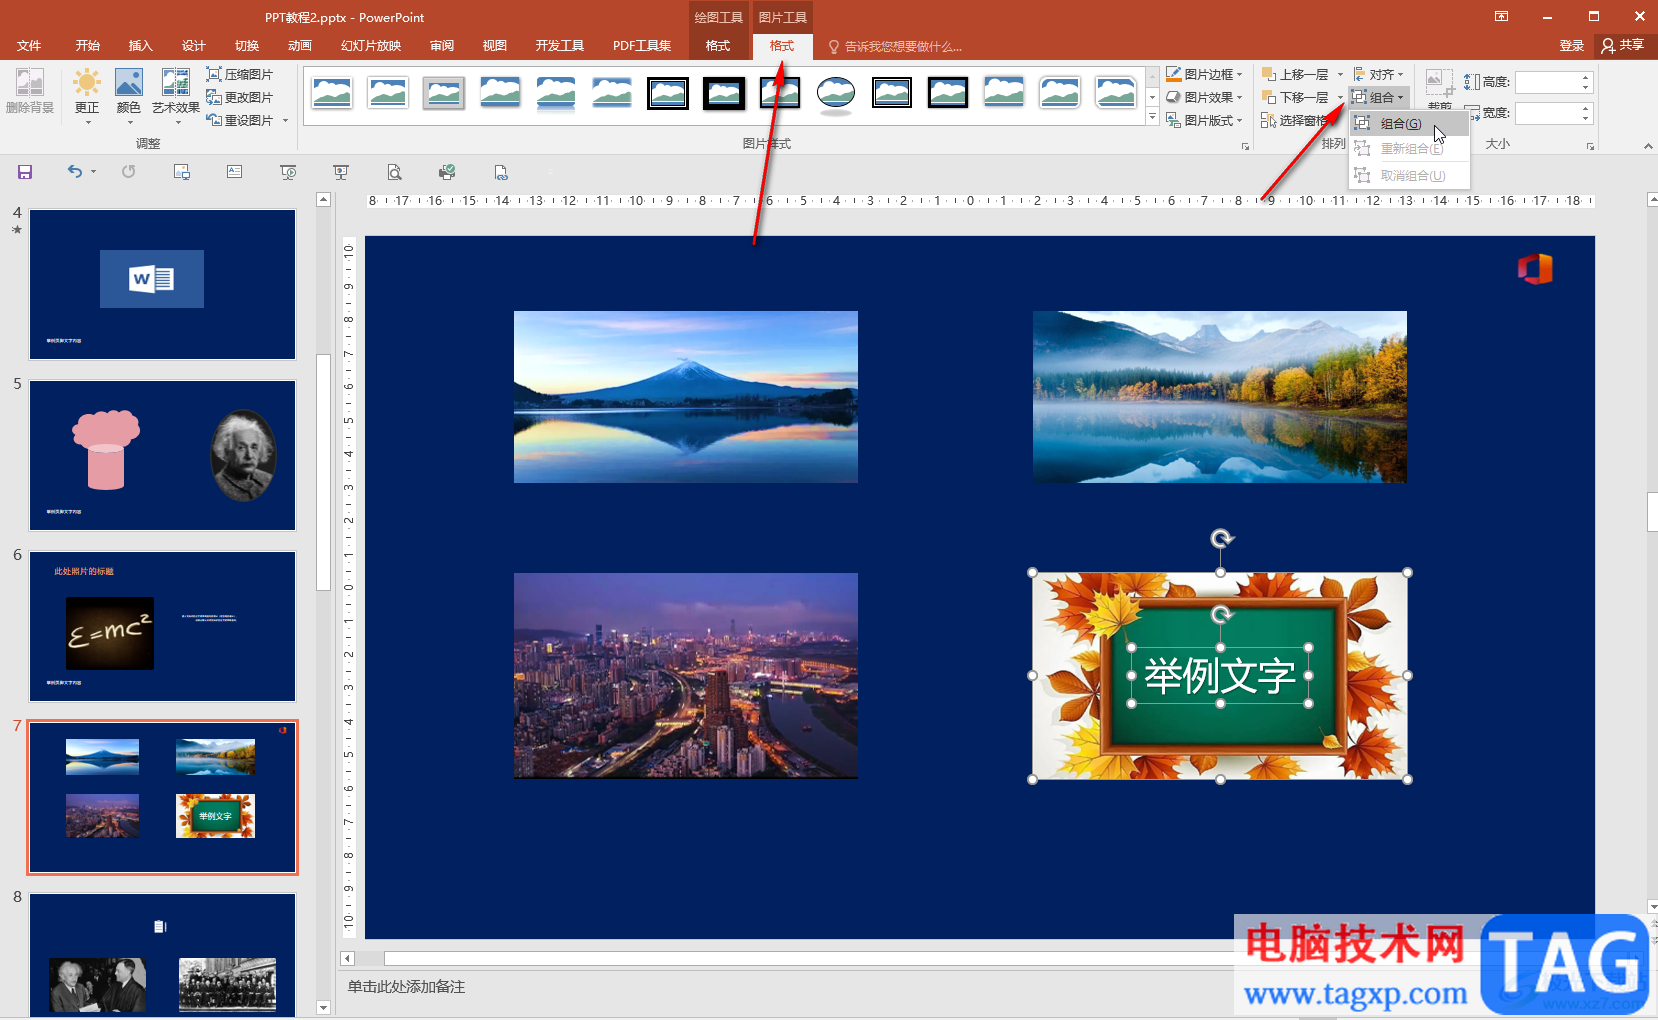Open the Color (颜色) dropdown
1658x1020 pixels.
click(x=129, y=97)
